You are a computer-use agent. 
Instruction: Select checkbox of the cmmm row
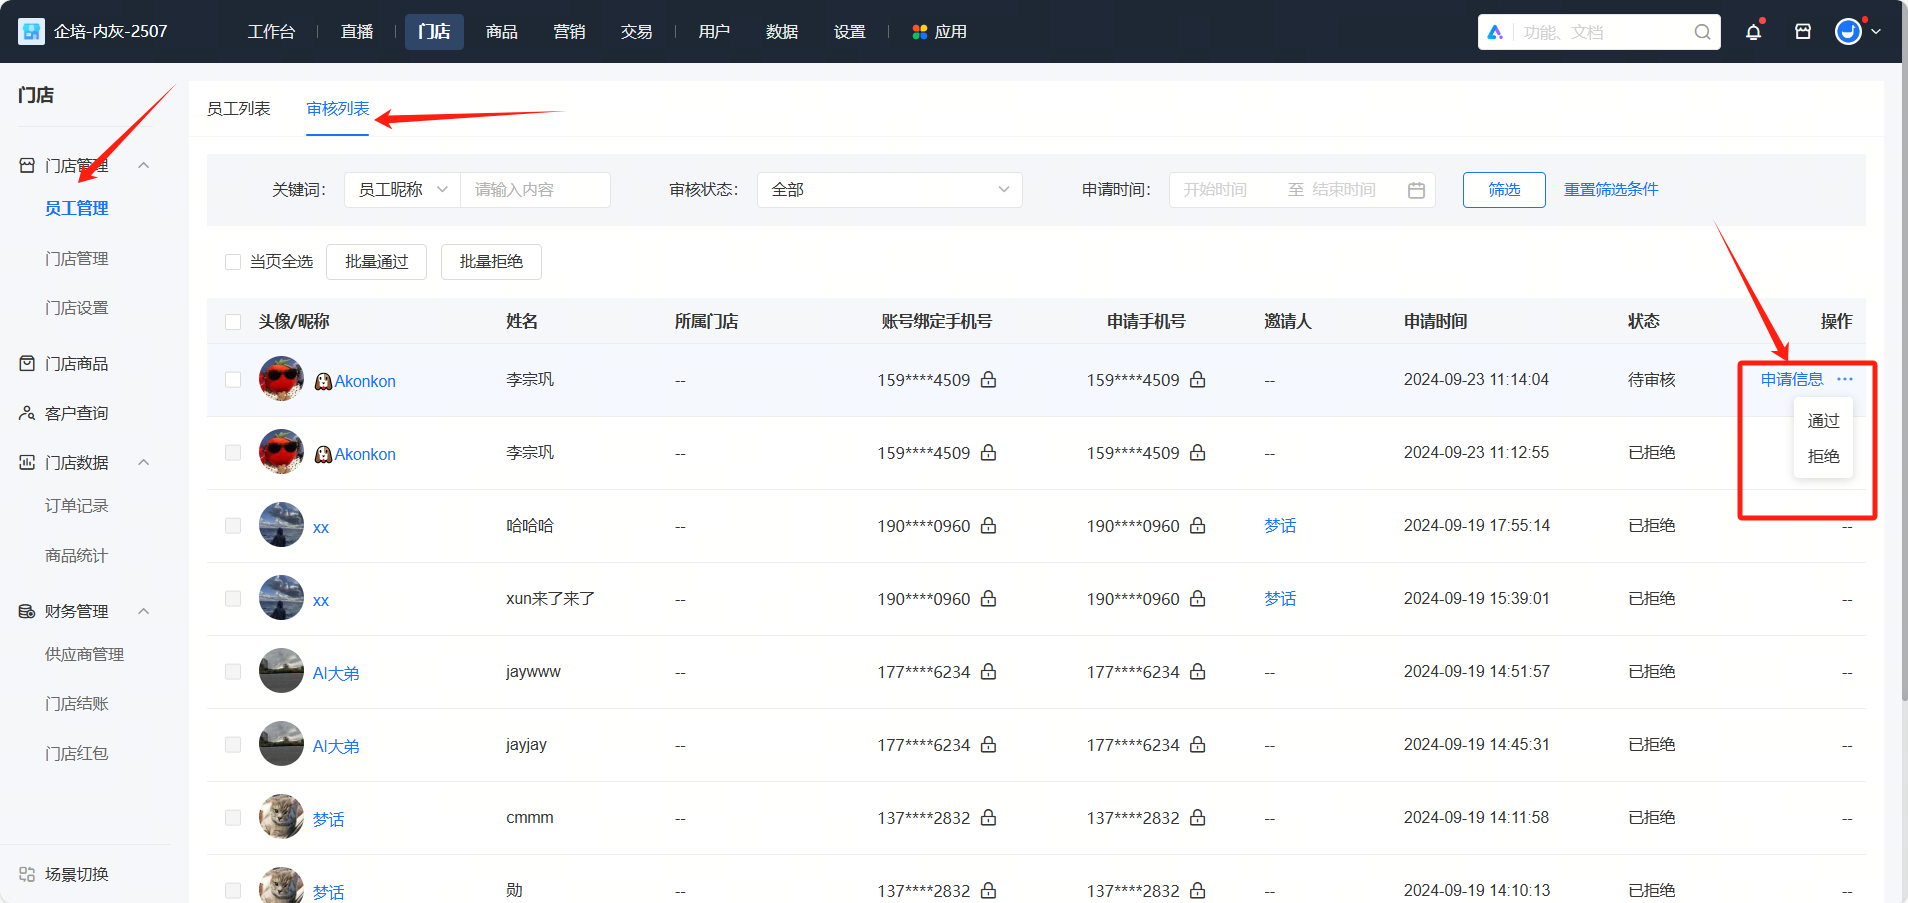click(233, 818)
